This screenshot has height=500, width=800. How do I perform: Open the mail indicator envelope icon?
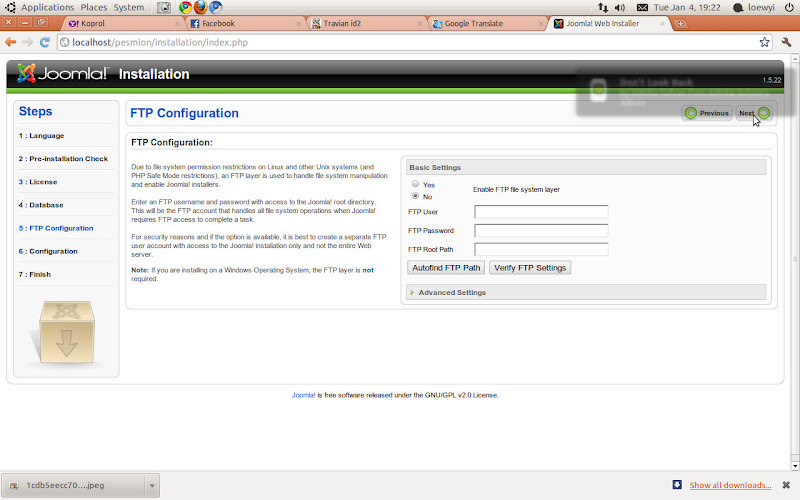642,8
